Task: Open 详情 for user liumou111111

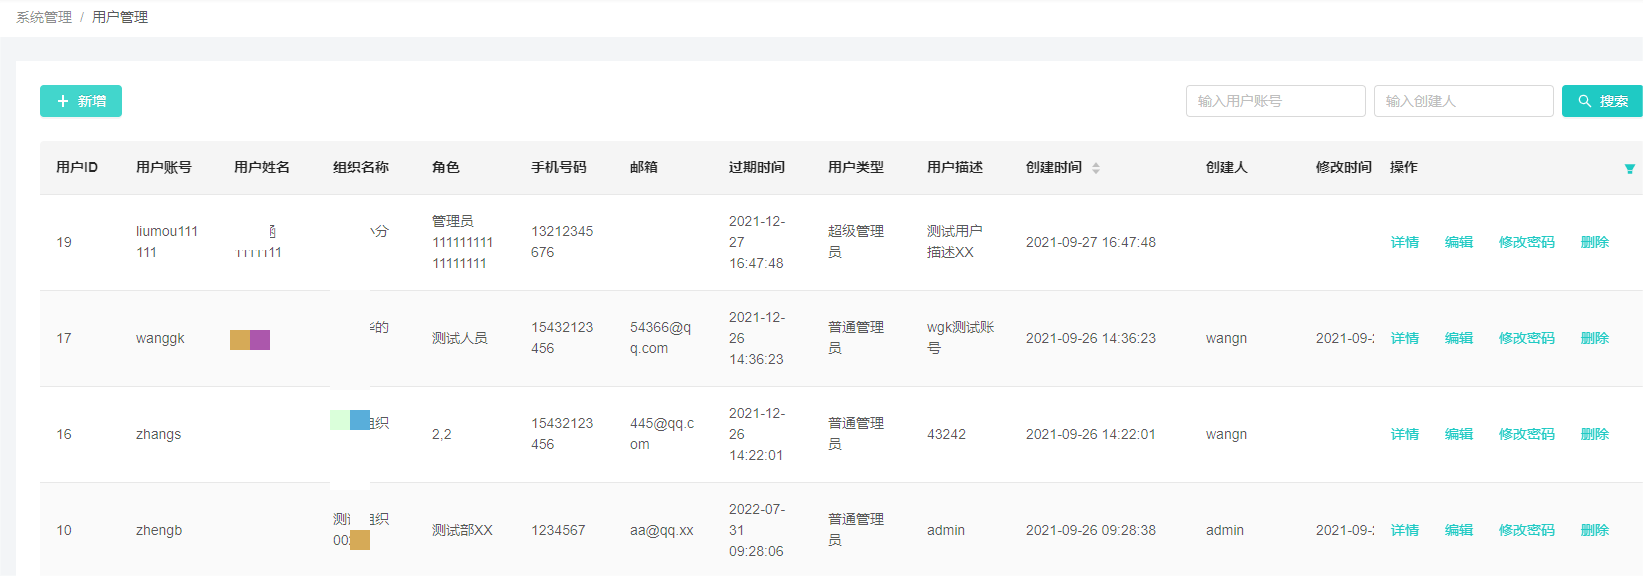Action: [x=1404, y=242]
